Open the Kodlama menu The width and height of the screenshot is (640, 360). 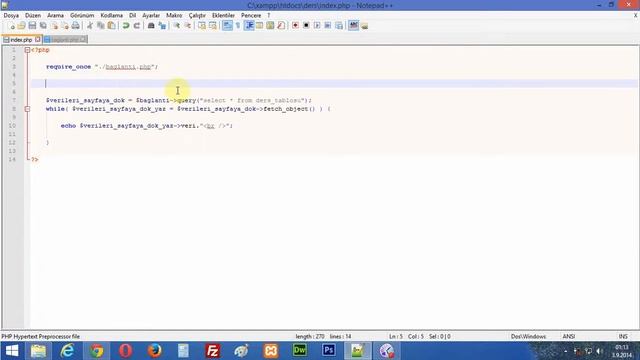click(111, 16)
